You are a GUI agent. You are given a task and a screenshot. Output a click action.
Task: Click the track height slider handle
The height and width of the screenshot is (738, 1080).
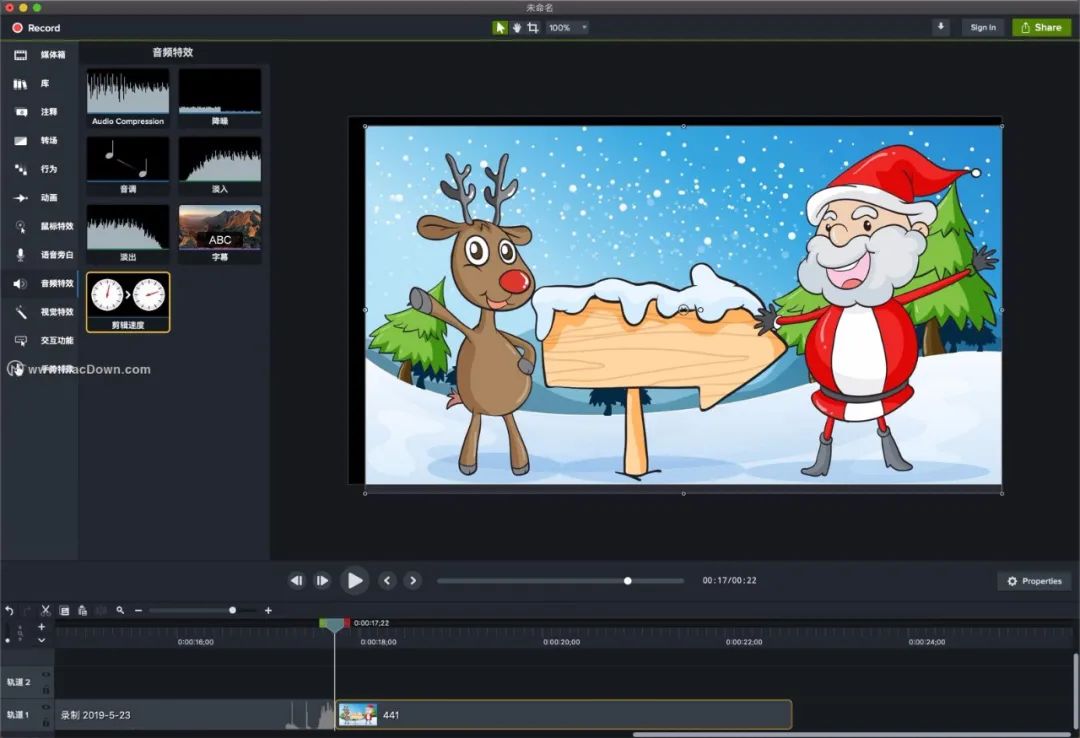tap(8, 640)
